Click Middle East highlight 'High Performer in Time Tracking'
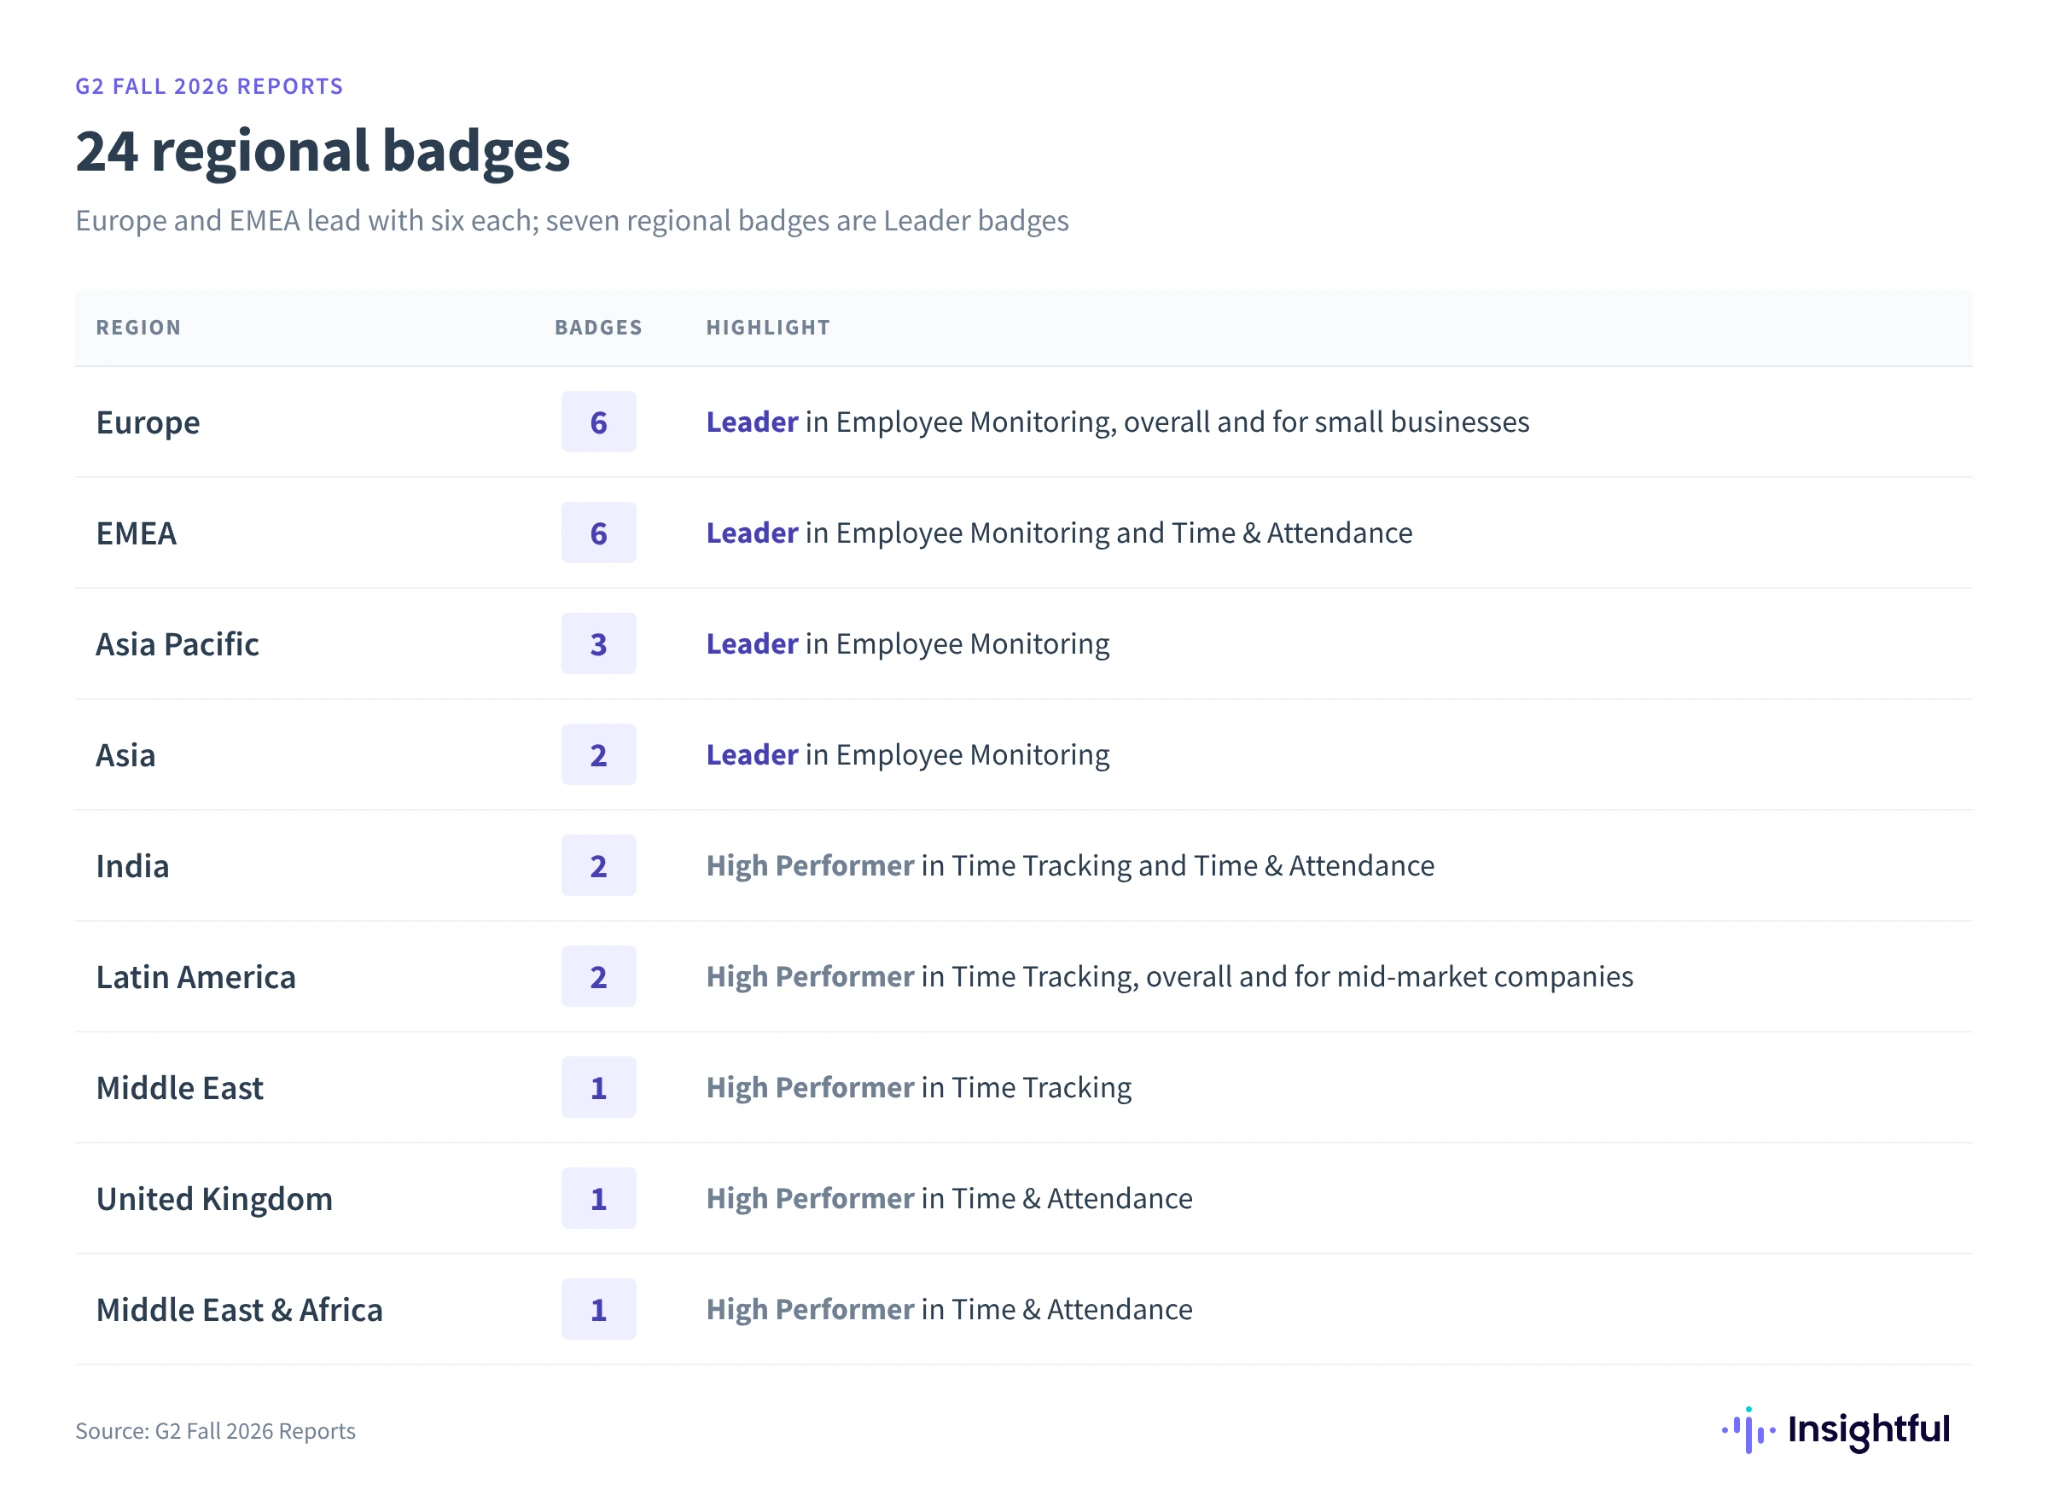The image size is (2048, 1509). tap(918, 1089)
